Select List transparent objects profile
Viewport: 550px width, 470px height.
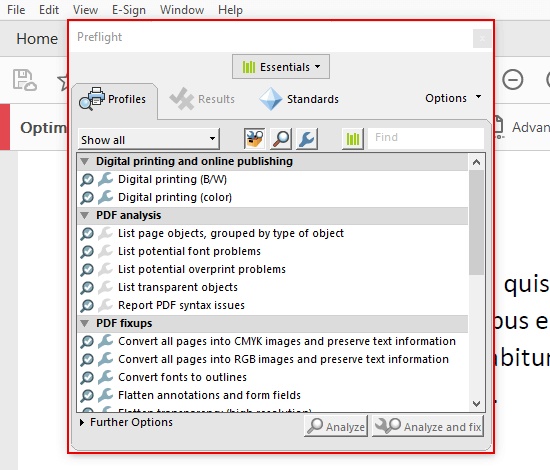[272, 287]
